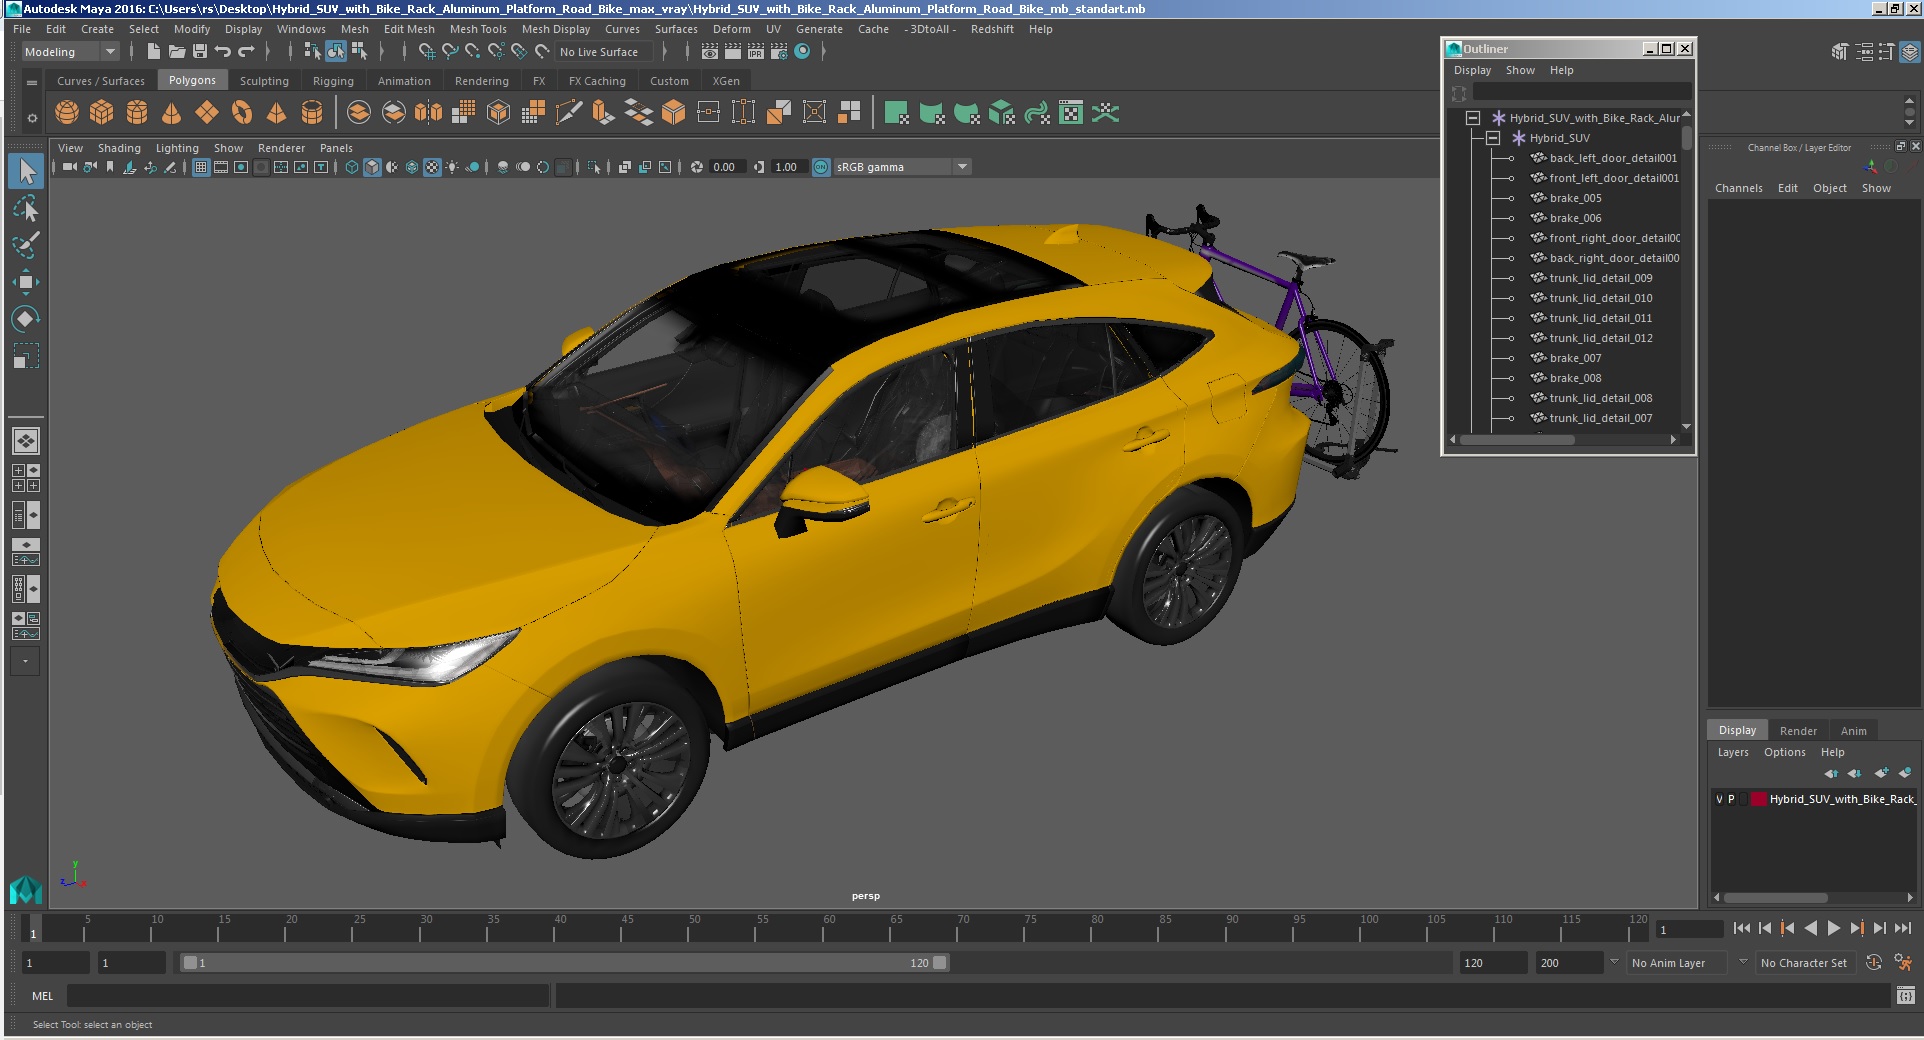1924x1040 pixels.
Task: Toggle viewport grid display
Action: tap(201, 167)
